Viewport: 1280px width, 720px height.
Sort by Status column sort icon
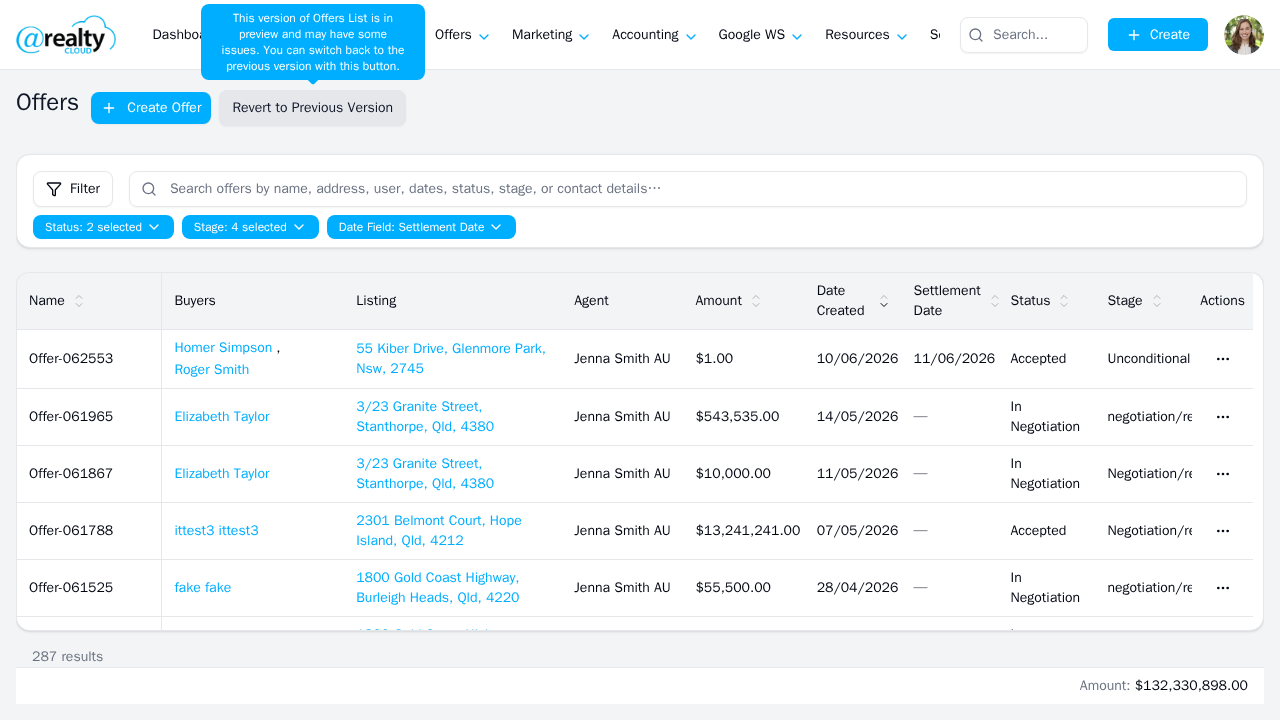(1064, 301)
